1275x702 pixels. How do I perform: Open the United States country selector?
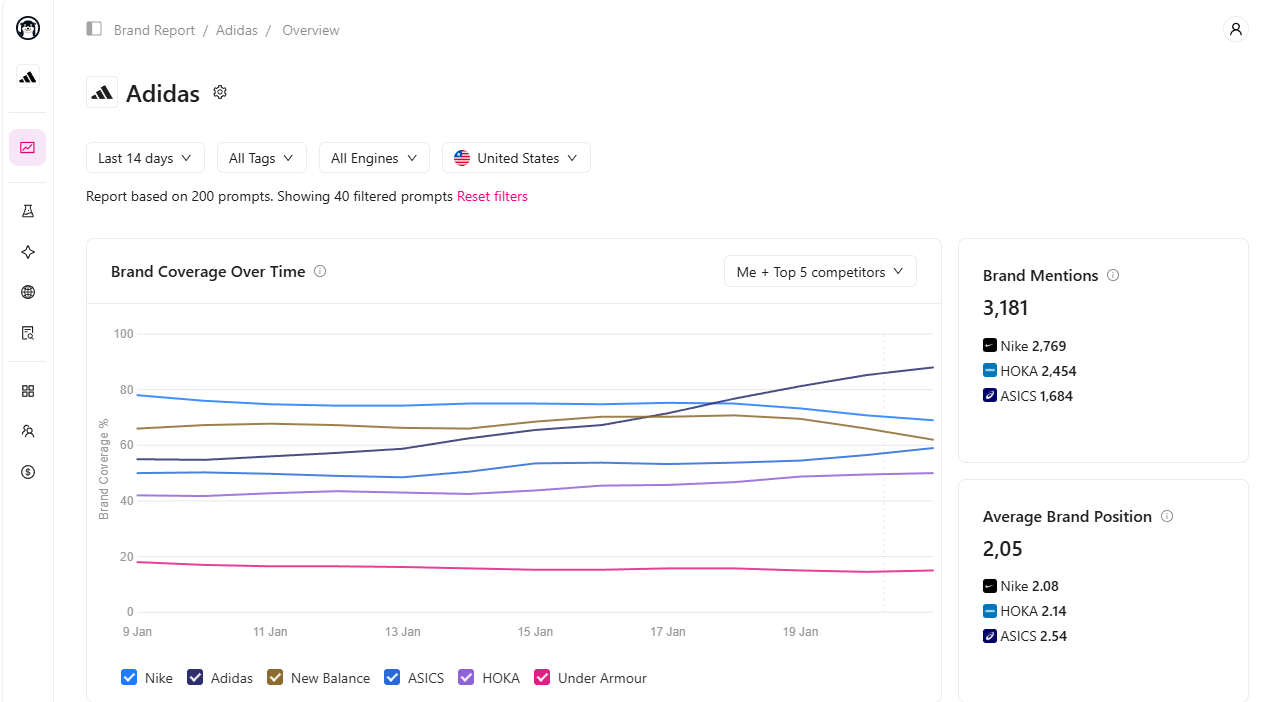(x=516, y=158)
